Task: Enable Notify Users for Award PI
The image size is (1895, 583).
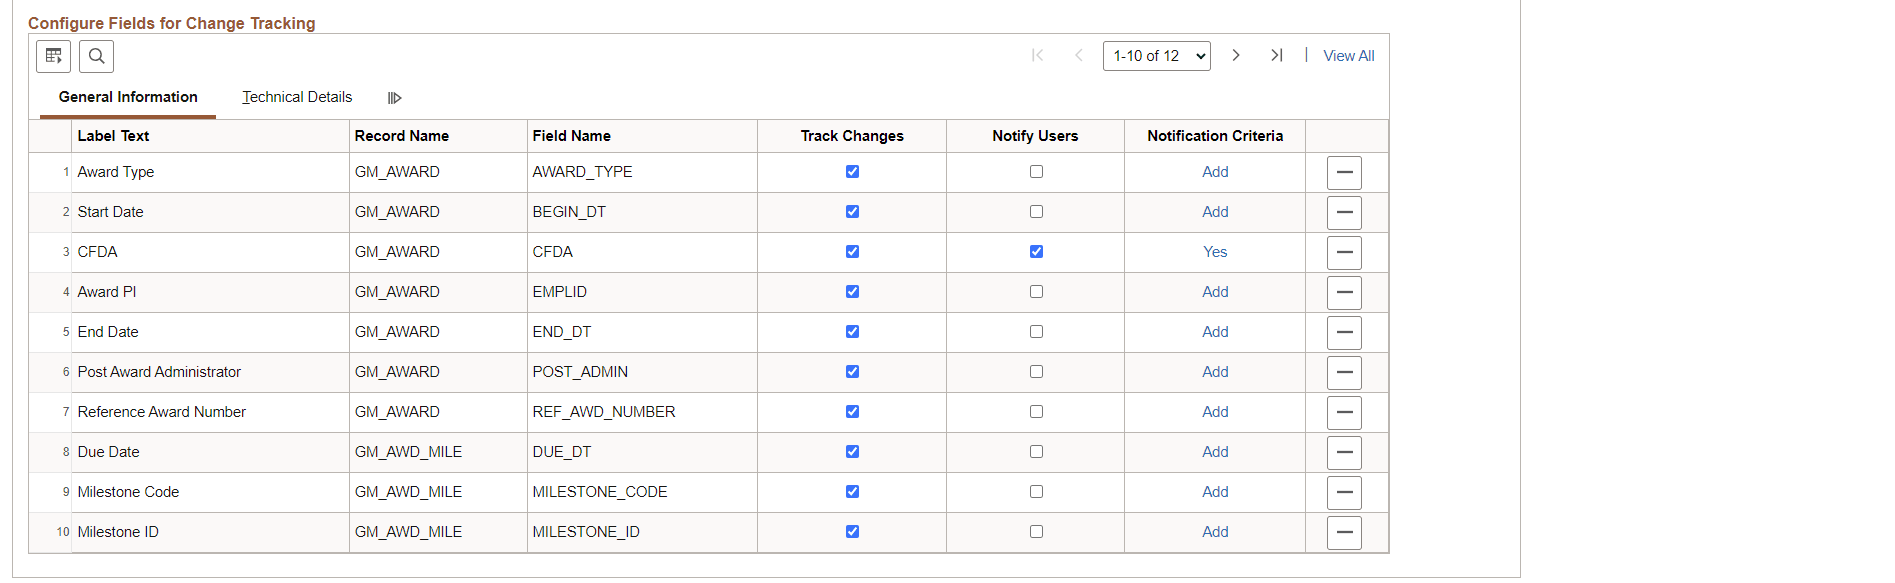Action: coord(1036,292)
